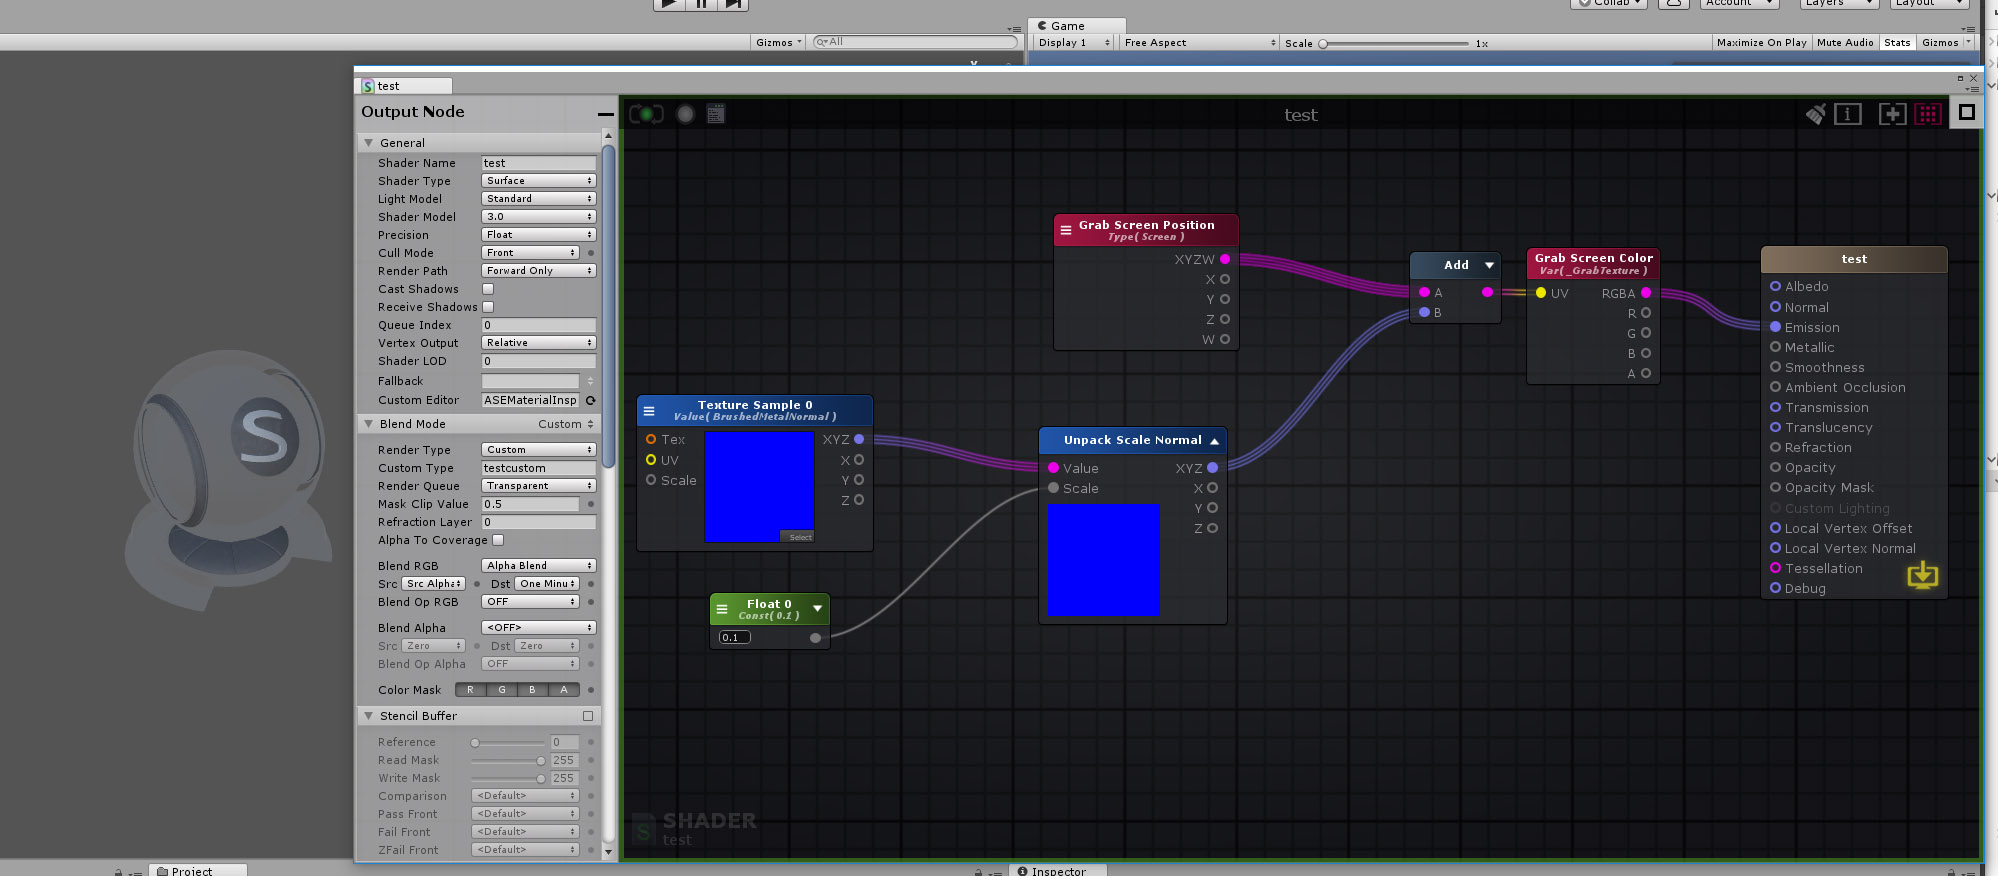Open the Project tab
Image resolution: width=1998 pixels, height=876 pixels.
[198, 870]
